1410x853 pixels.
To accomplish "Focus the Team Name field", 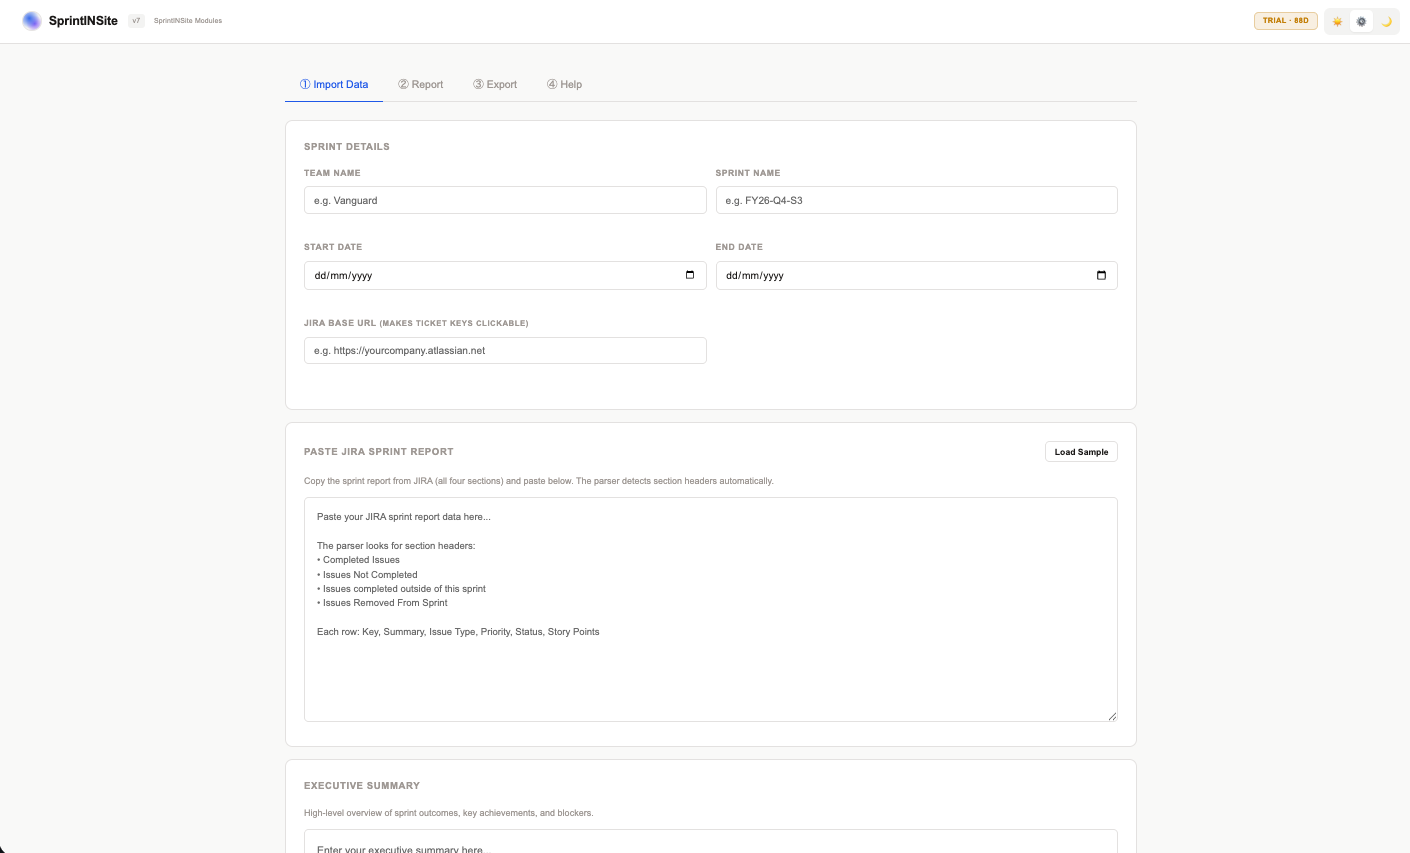I will pyautogui.click(x=505, y=200).
